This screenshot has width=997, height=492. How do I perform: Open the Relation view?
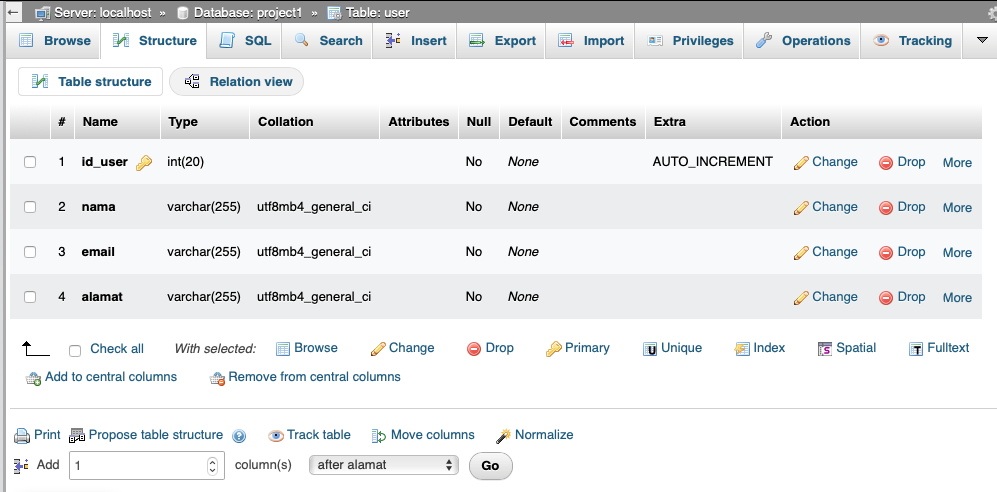click(237, 81)
